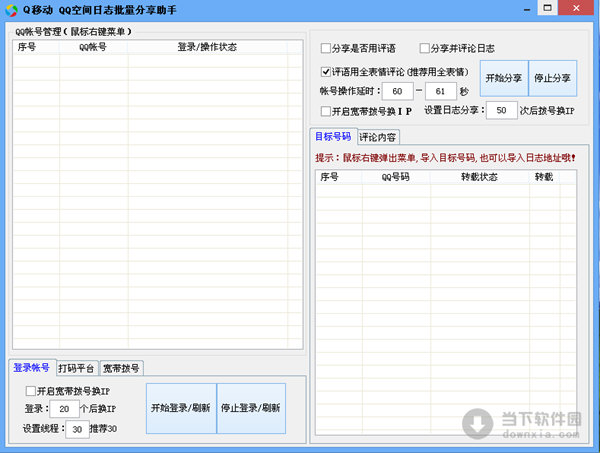Click the 开始登录/刷新 button
This screenshot has height=453, width=600.
pyautogui.click(x=180, y=408)
